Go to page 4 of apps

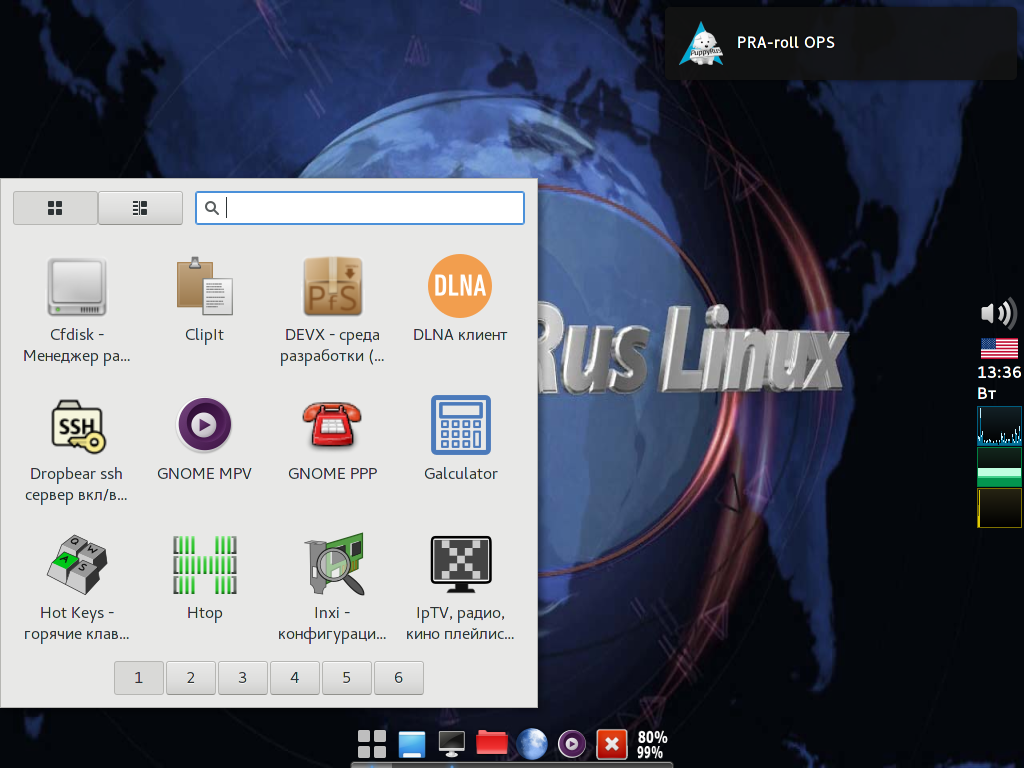pyautogui.click(x=295, y=678)
